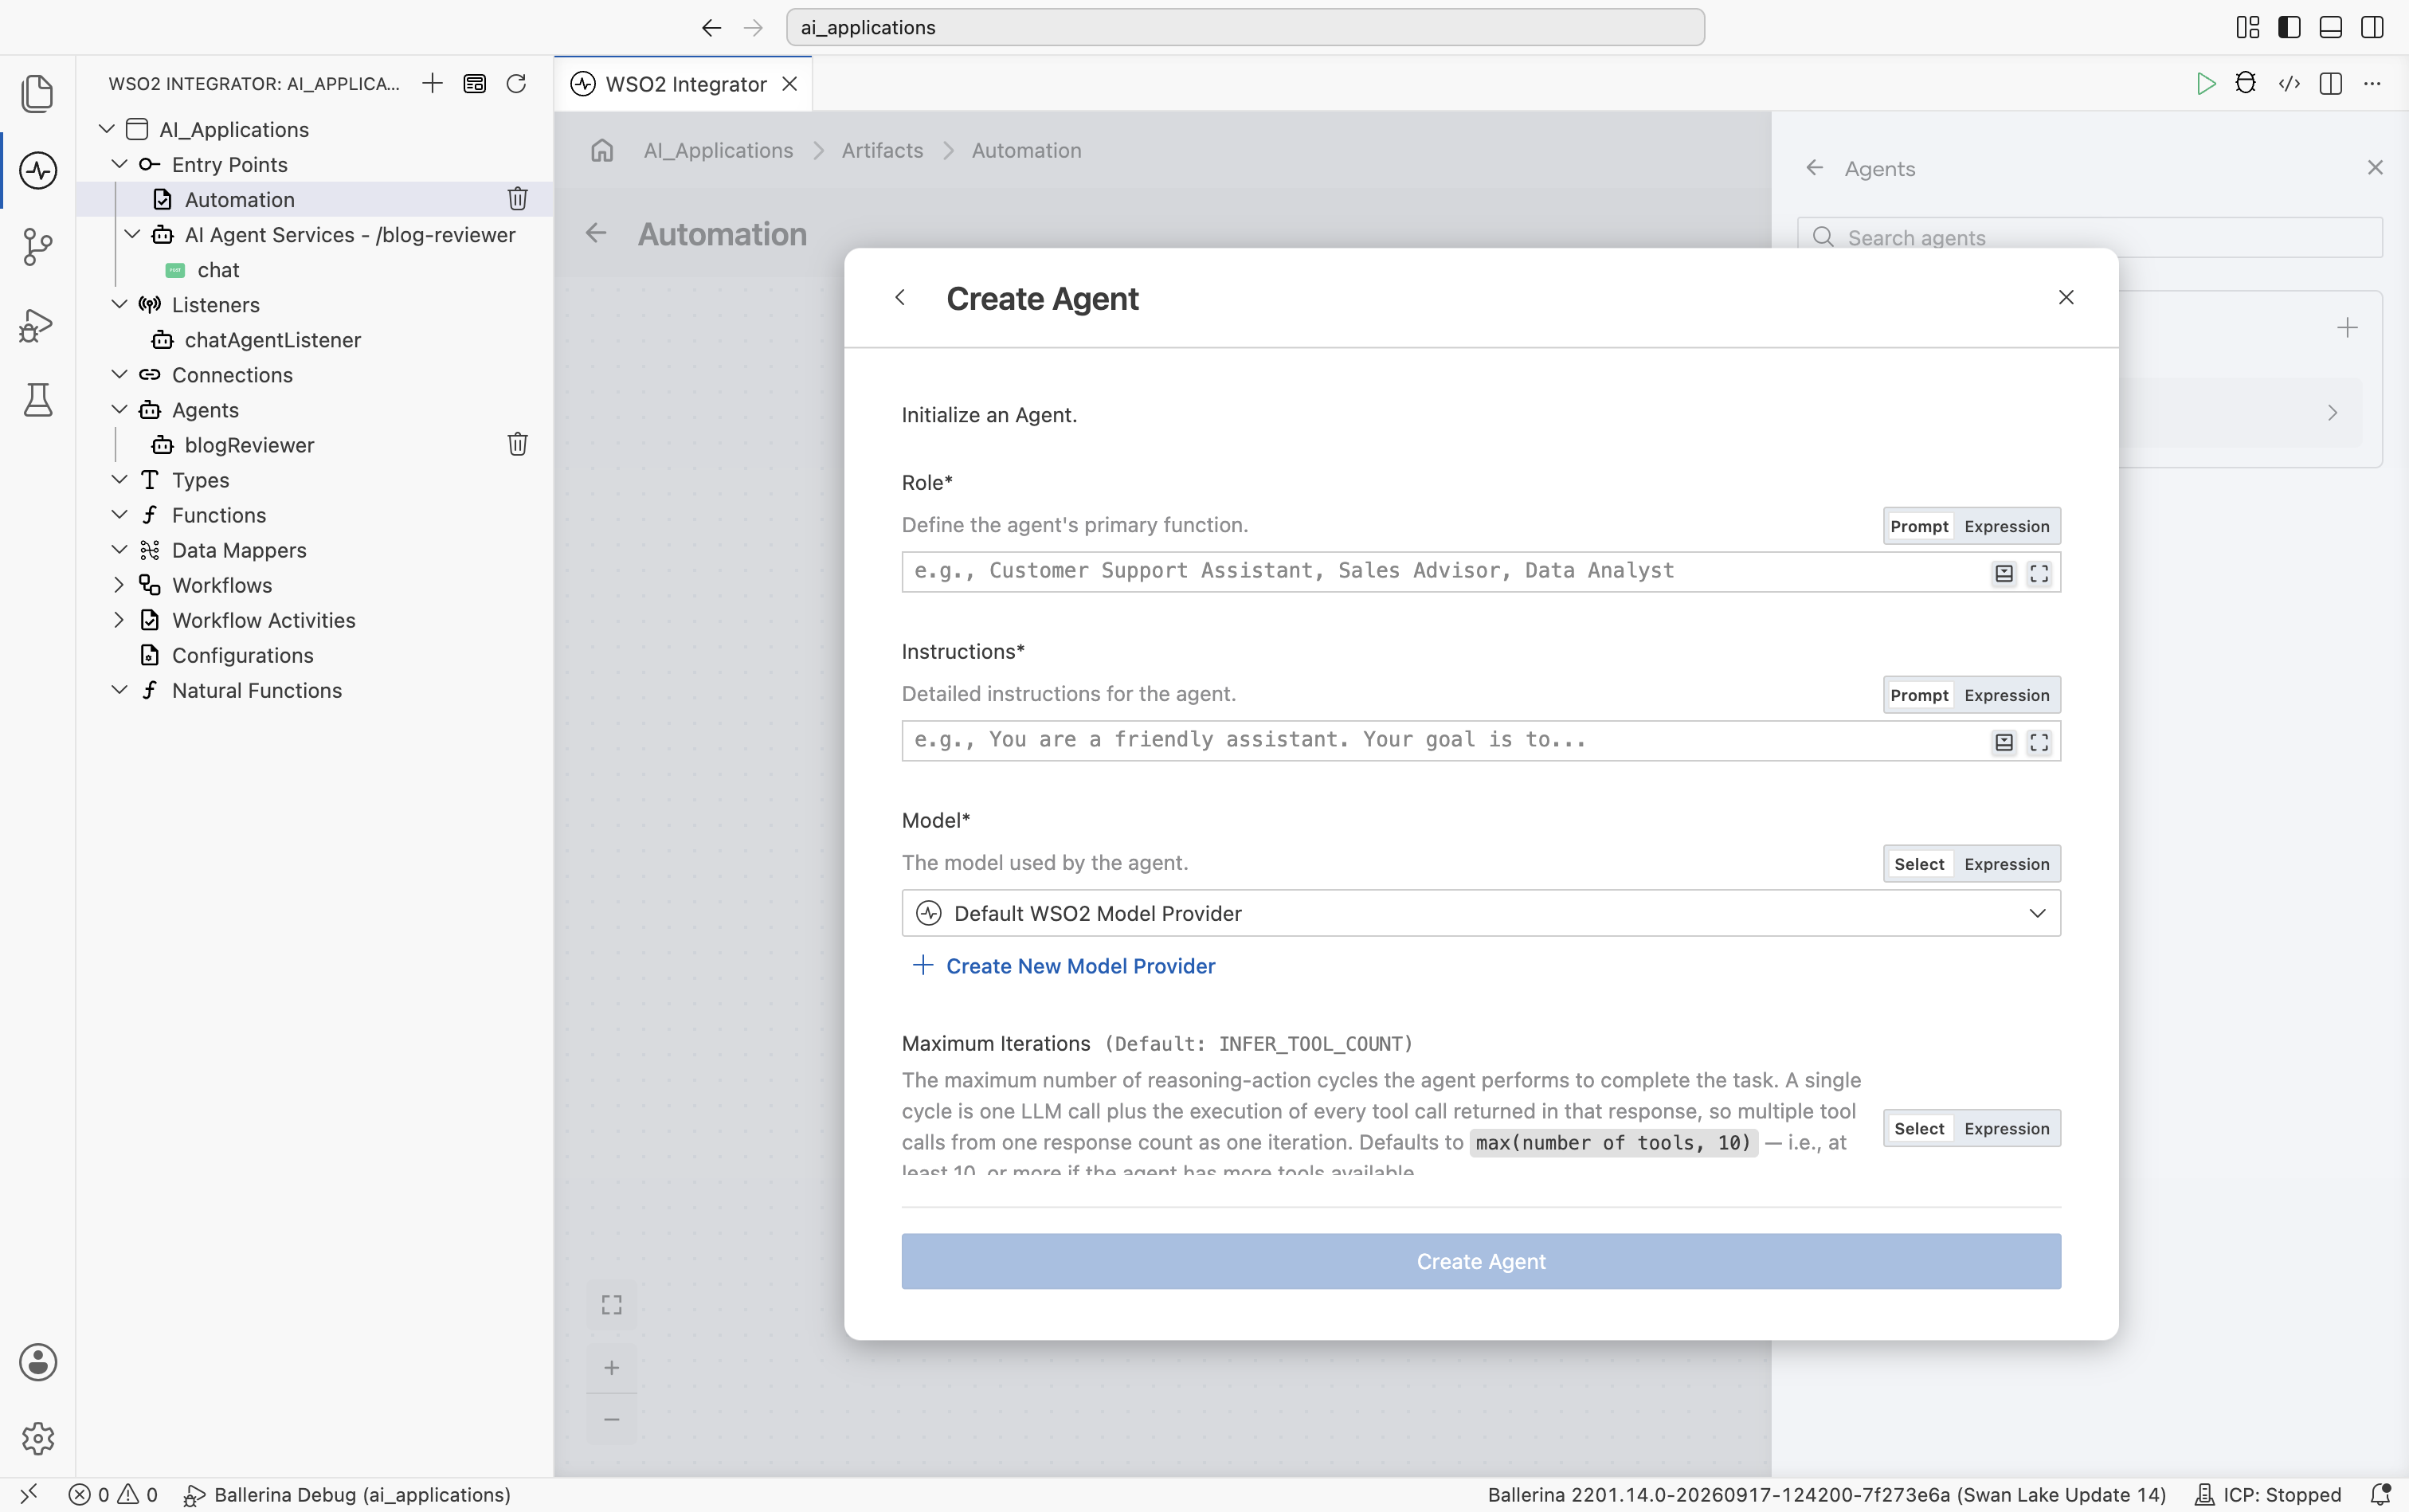The height and width of the screenshot is (1512, 2409).
Task: Open Accounts icon in activity bar
Action: click(x=38, y=1362)
